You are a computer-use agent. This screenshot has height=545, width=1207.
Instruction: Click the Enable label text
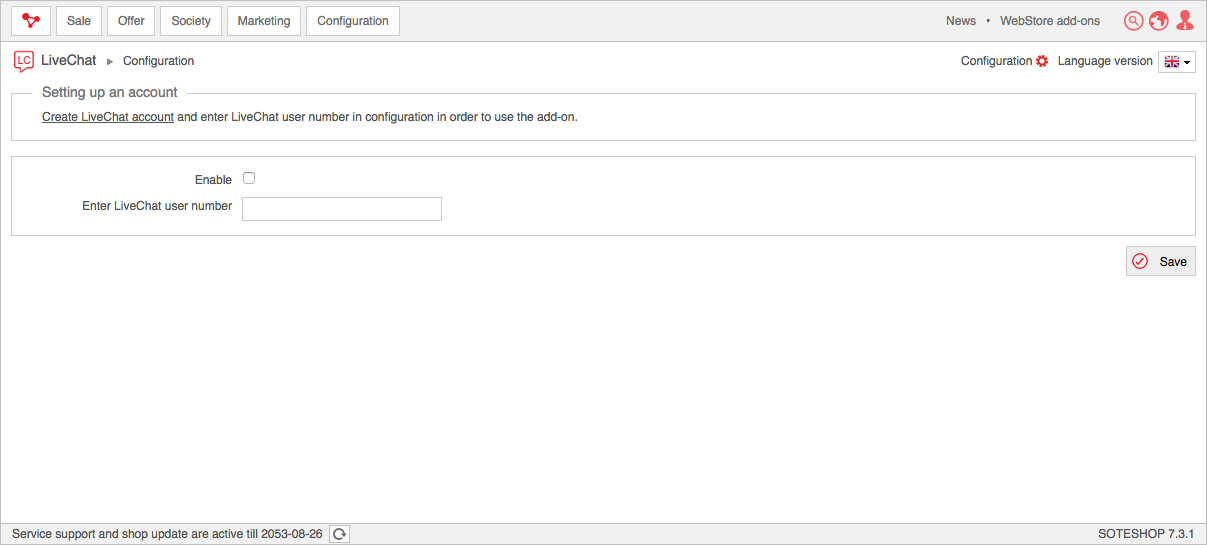[213, 180]
